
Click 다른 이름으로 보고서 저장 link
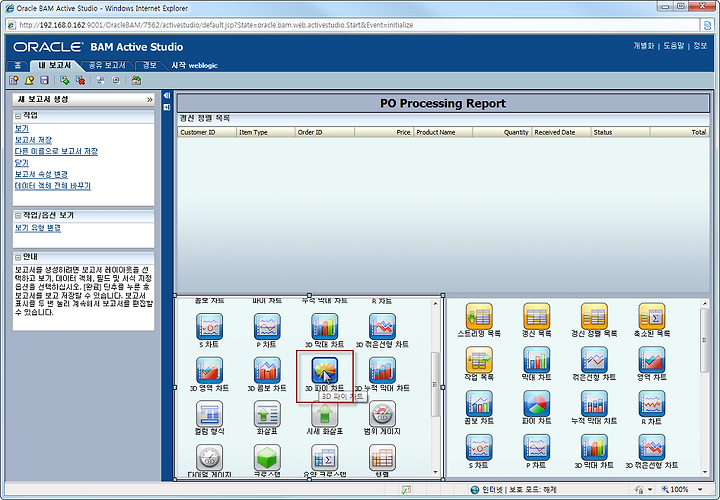[56, 152]
